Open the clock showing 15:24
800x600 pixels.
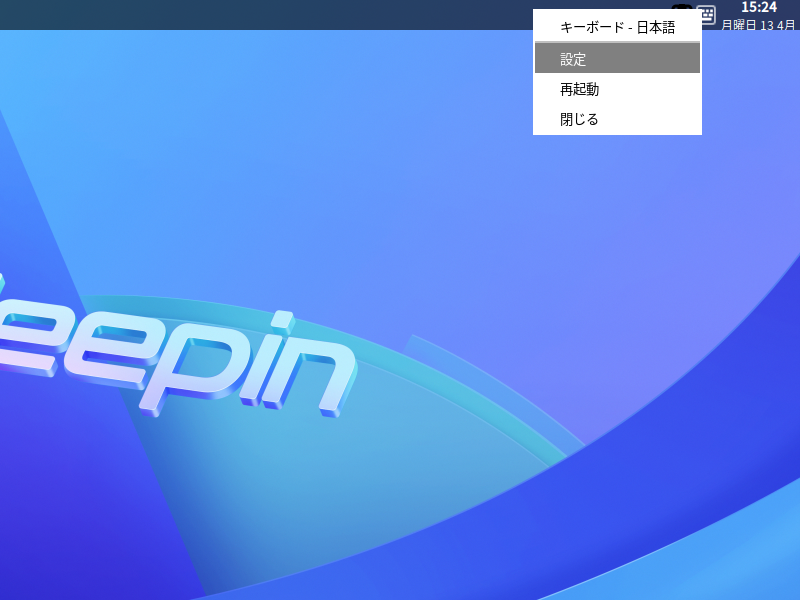click(x=758, y=7)
